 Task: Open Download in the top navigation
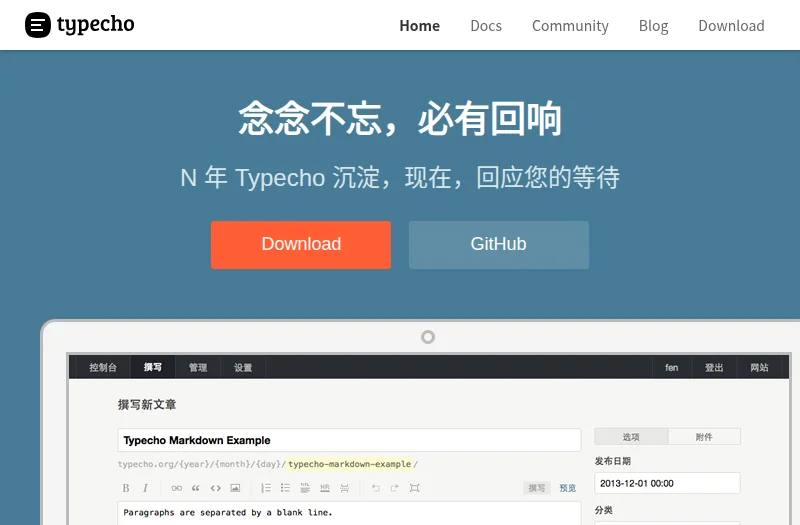pyautogui.click(x=731, y=26)
